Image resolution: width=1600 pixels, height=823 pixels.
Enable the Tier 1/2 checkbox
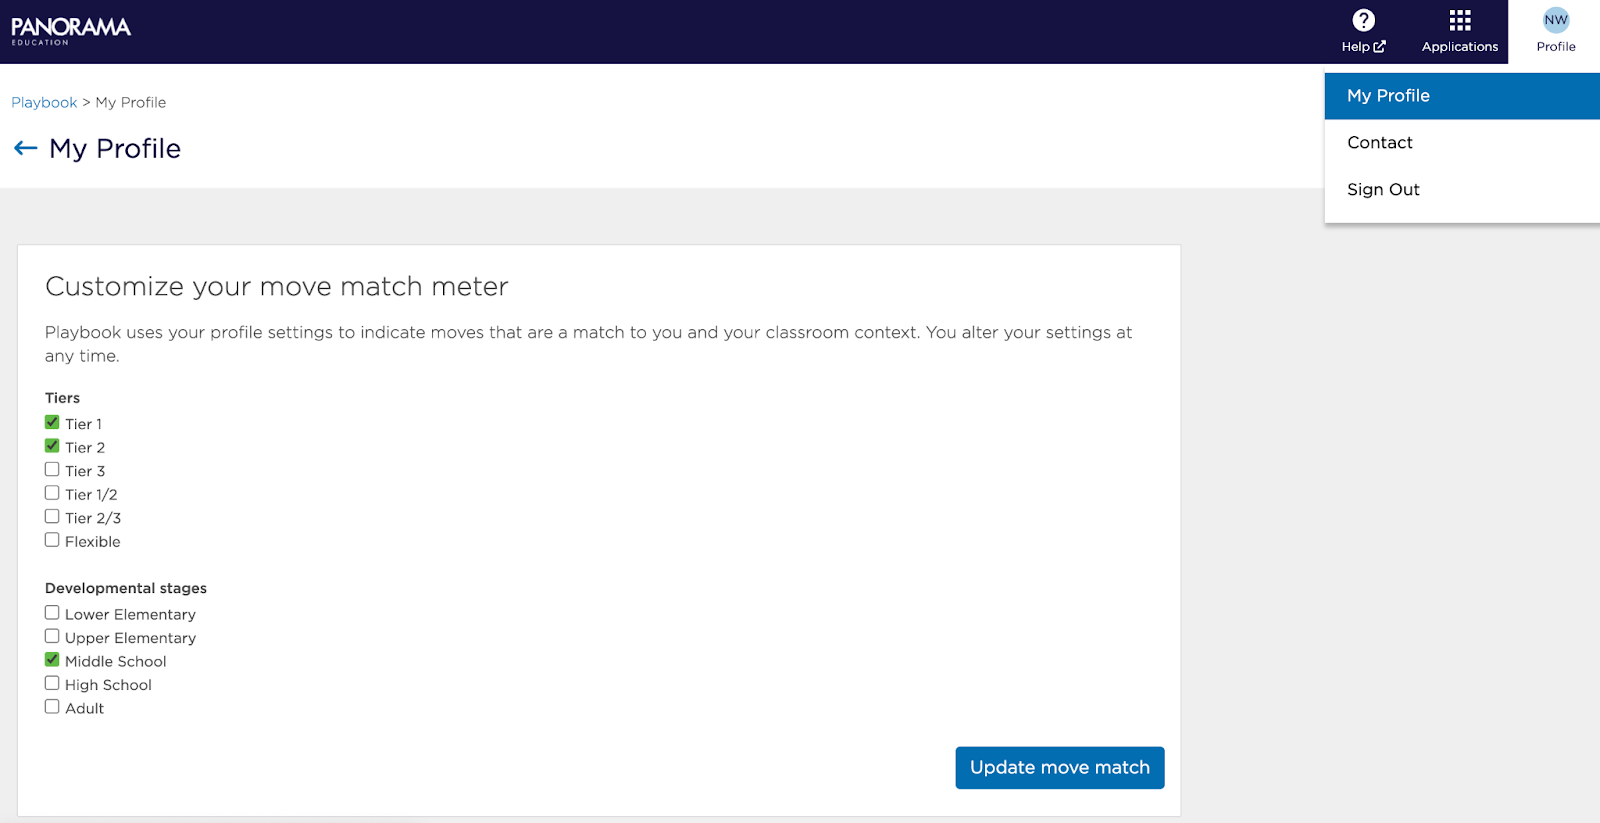pos(52,493)
